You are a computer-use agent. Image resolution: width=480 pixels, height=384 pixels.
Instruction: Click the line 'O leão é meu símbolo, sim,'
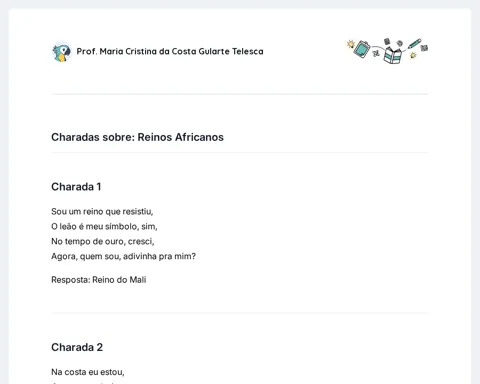pos(104,227)
